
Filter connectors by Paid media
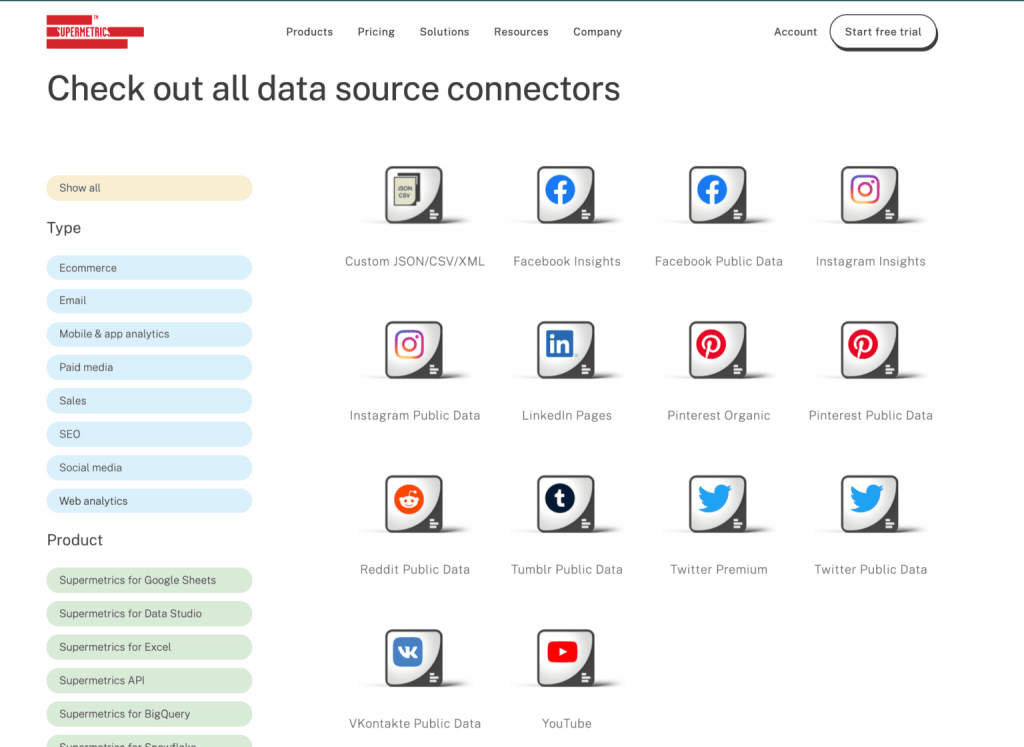coord(150,367)
